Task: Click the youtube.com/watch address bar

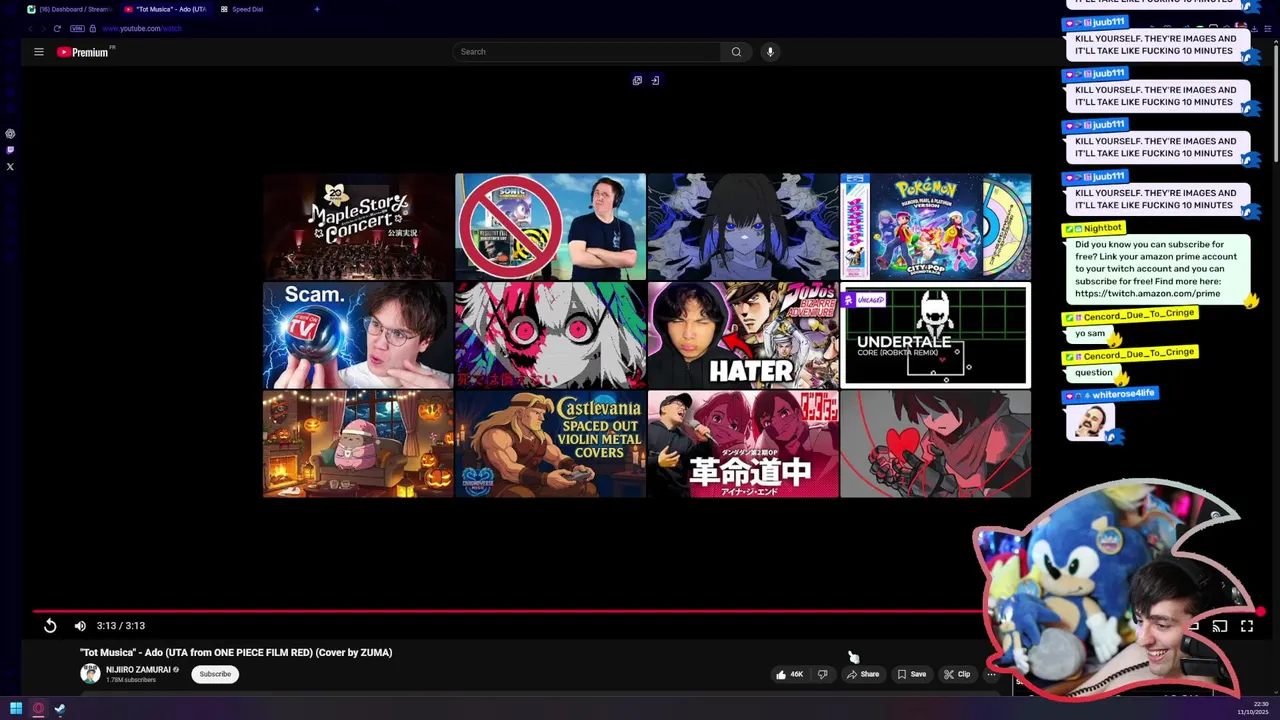Action: pos(142,28)
